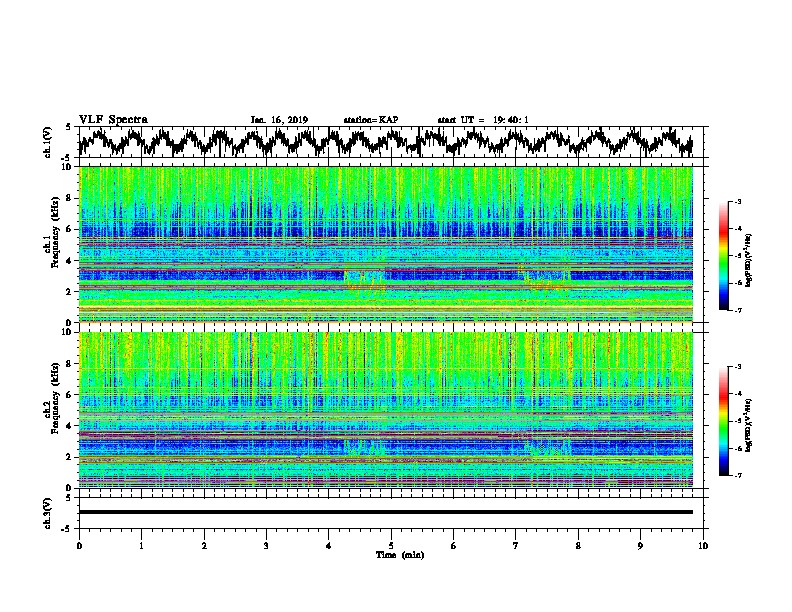Image resolution: width=792 pixels, height=612 pixels.
Task: Click the "Time (min)" axis label
Action: pyautogui.click(x=400, y=555)
